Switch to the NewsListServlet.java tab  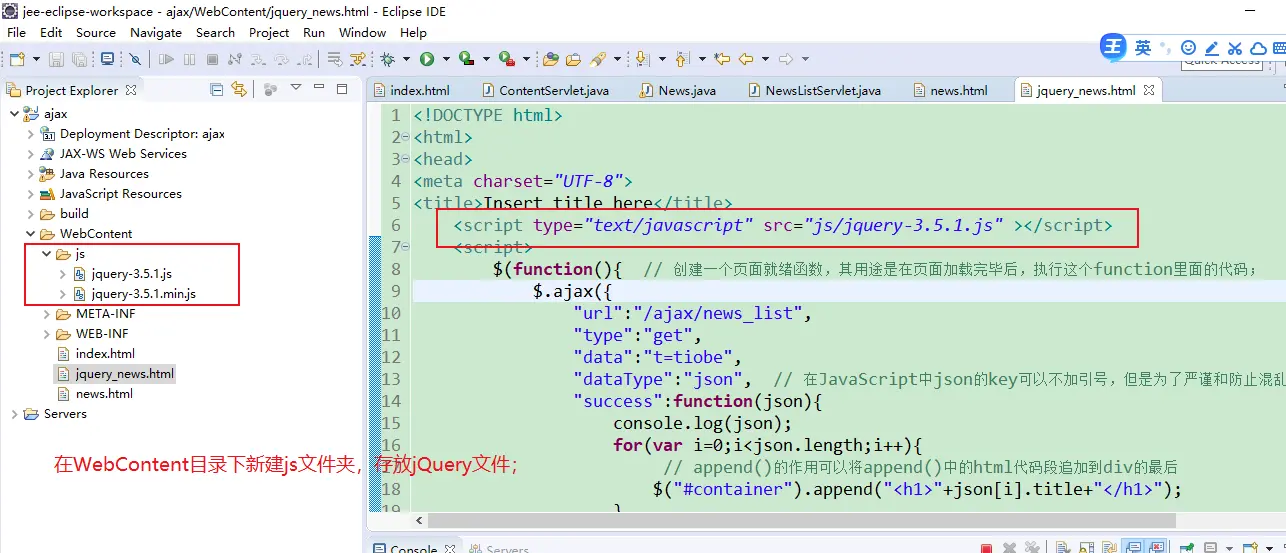(822, 90)
